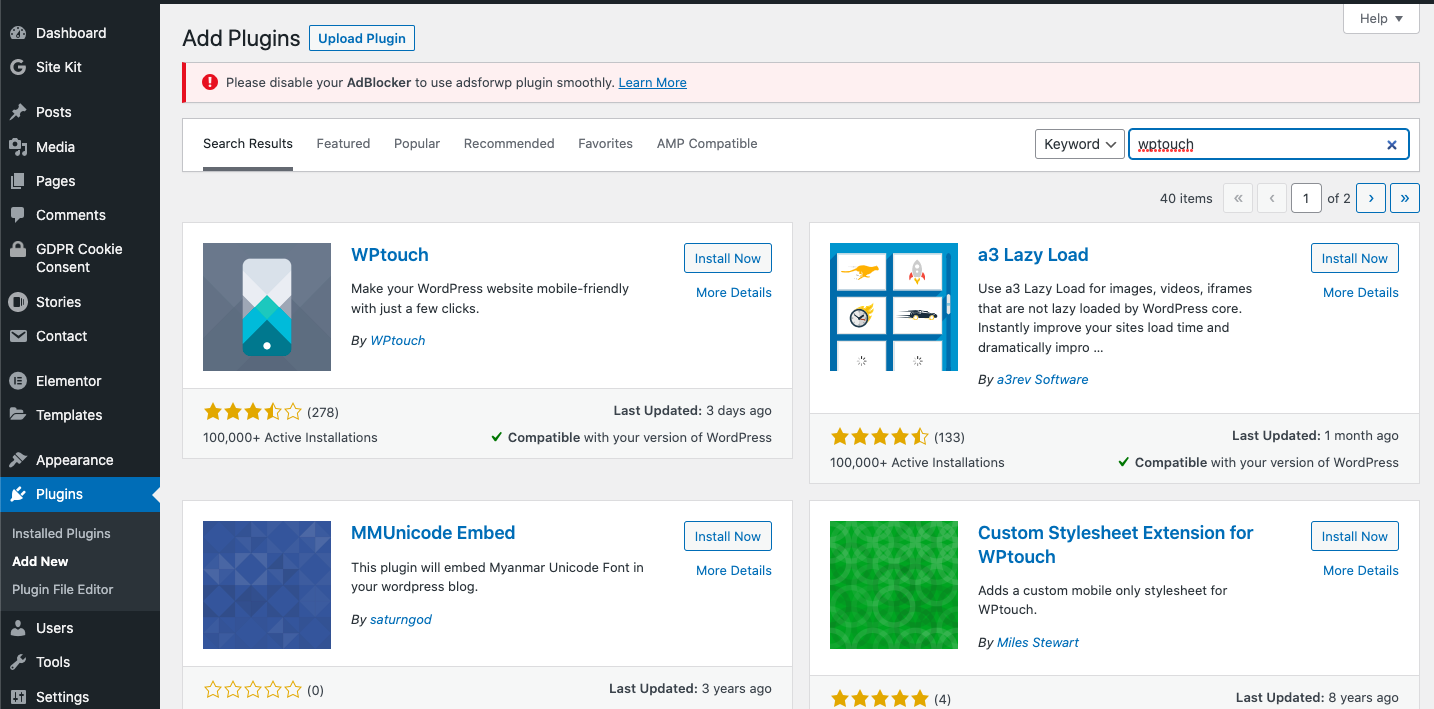Click the Pages icon in the sidebar

point(18,181)
